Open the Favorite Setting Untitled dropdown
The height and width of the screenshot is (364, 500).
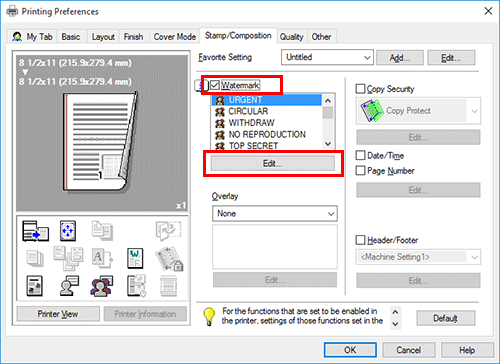click(327, 57)
